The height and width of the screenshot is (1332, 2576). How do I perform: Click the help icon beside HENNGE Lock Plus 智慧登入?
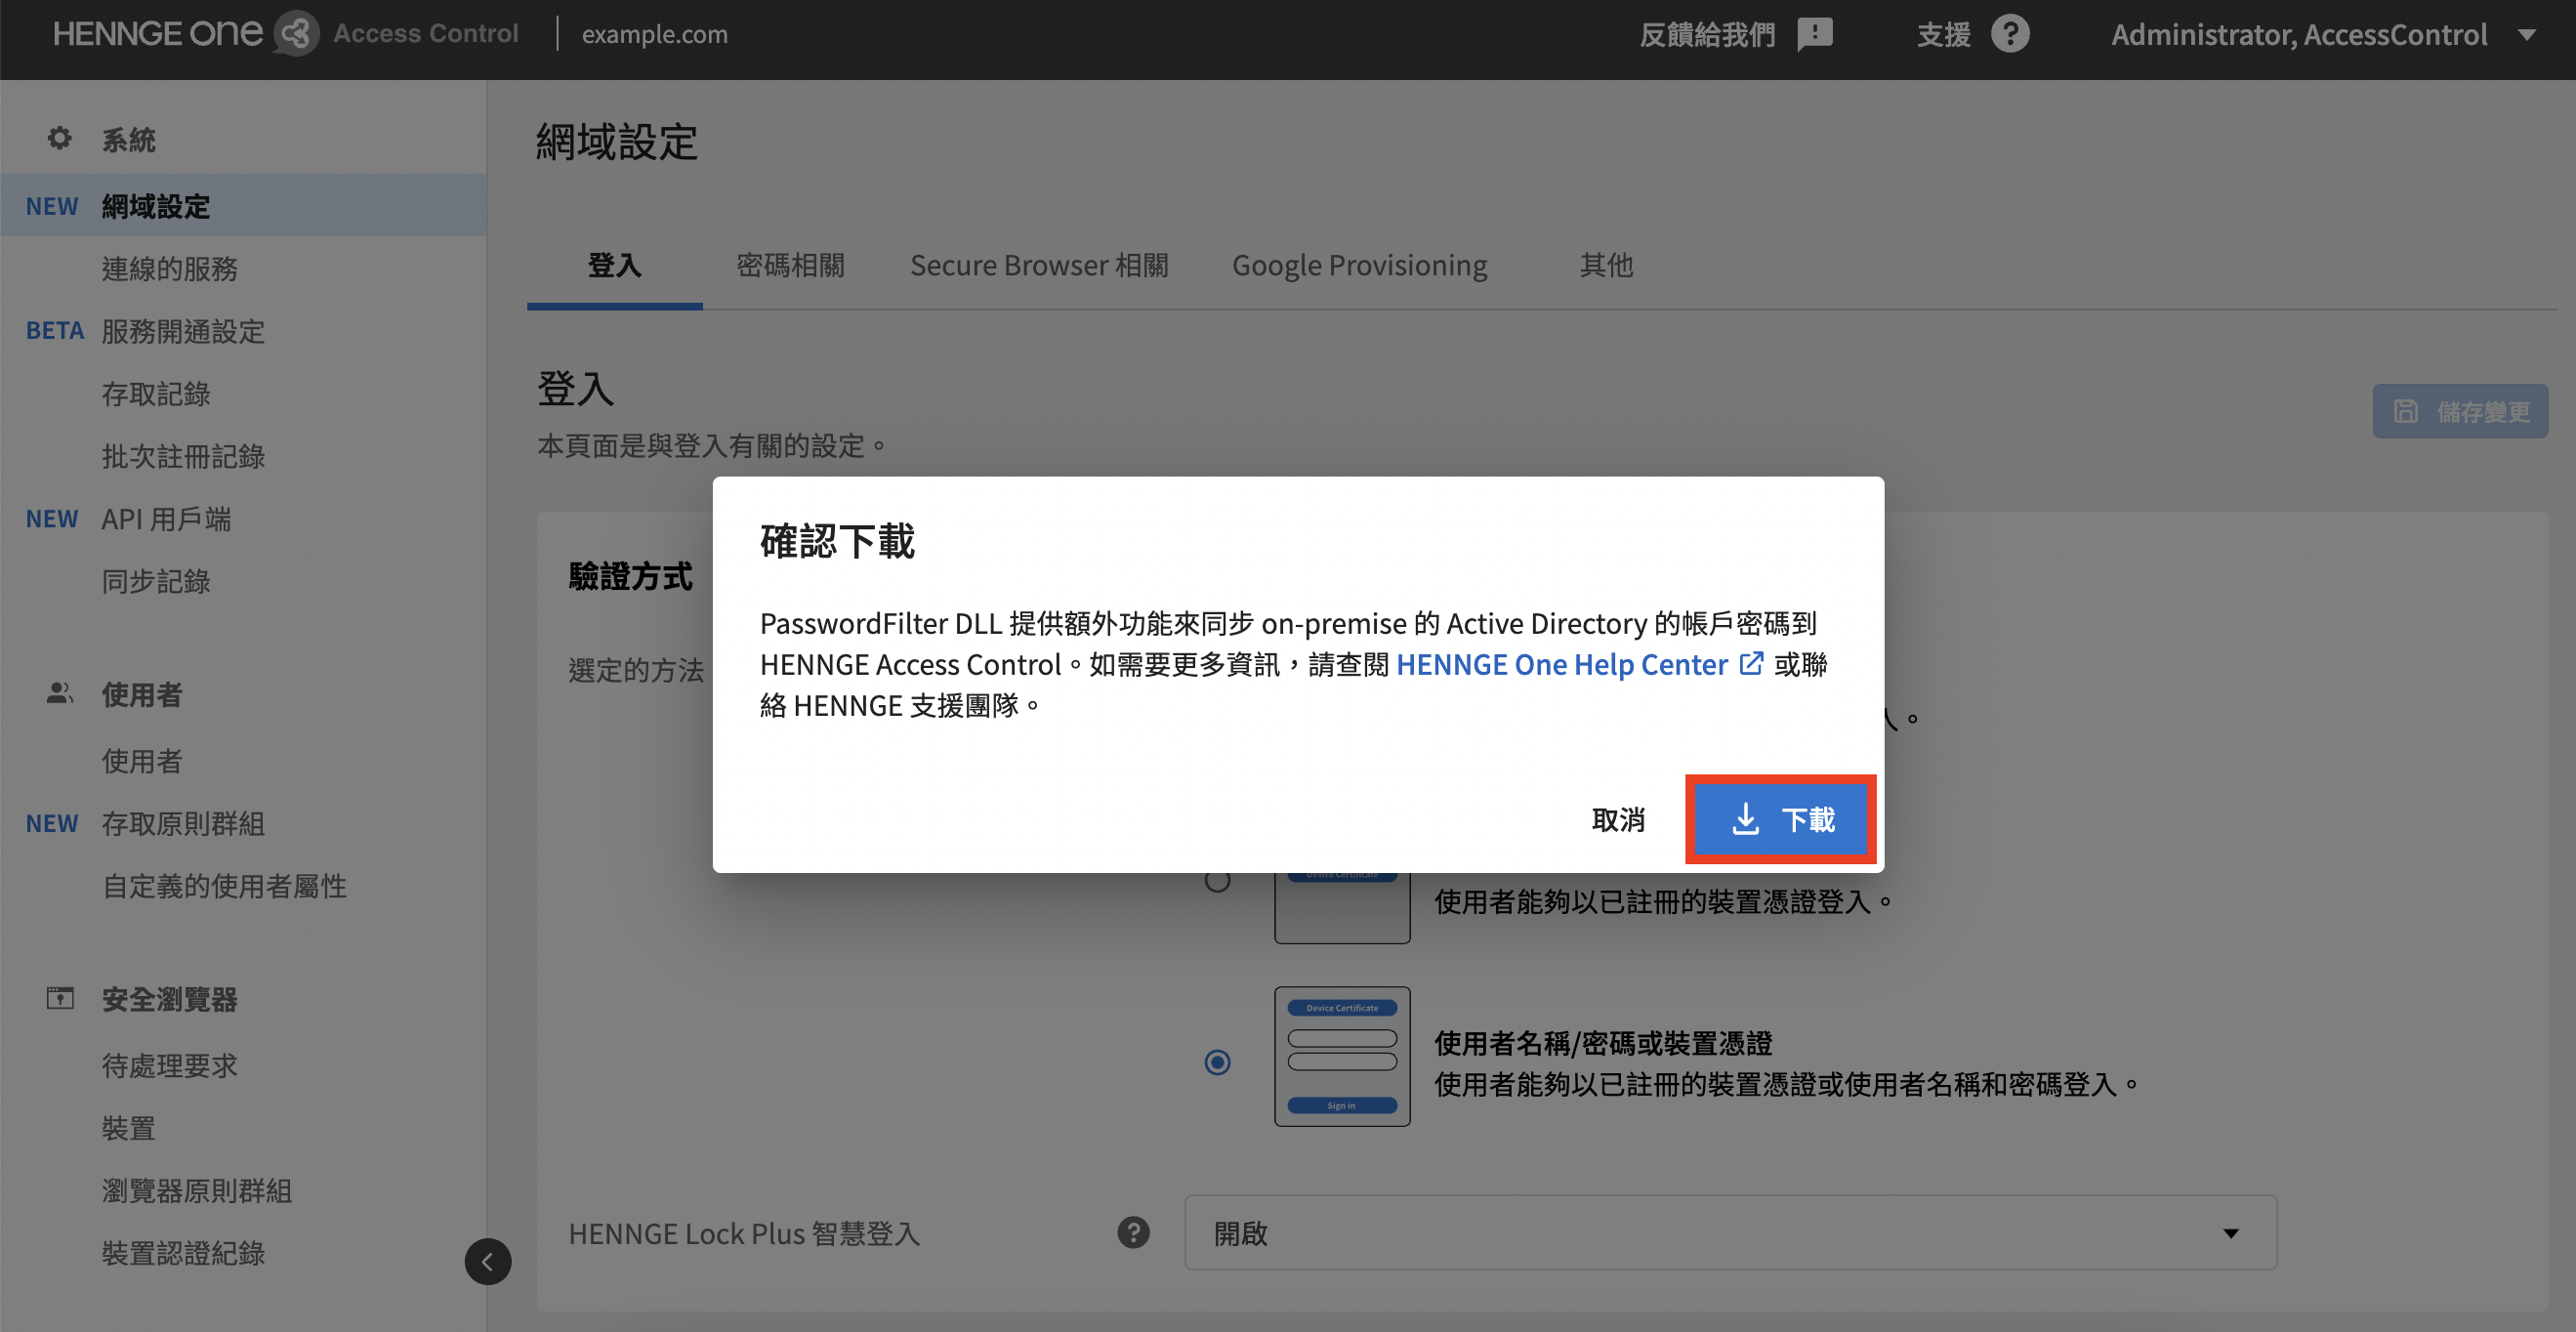point(1133,1232)
